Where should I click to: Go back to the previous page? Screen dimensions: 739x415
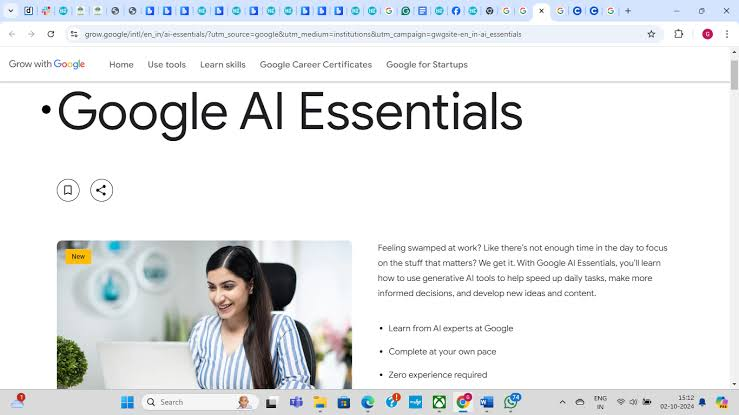[12, 34]
